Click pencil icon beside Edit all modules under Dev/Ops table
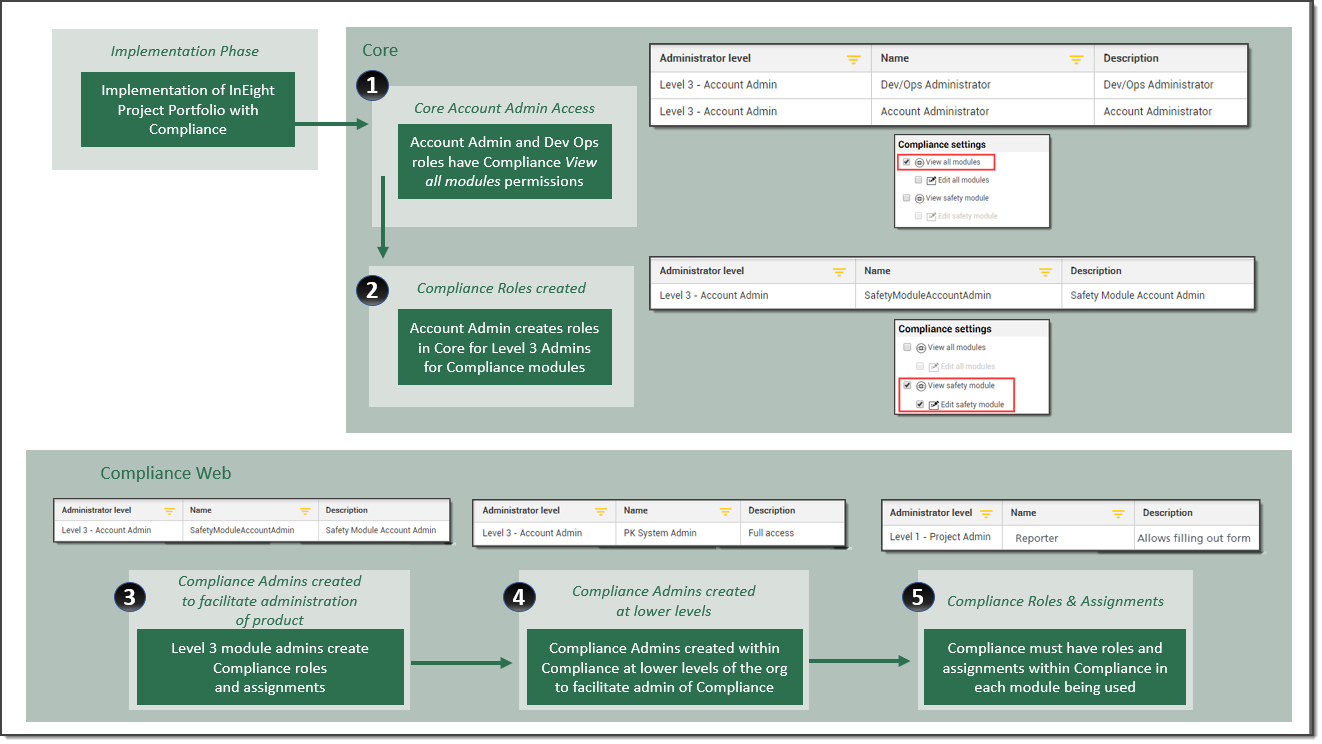 tap(932, 180)
